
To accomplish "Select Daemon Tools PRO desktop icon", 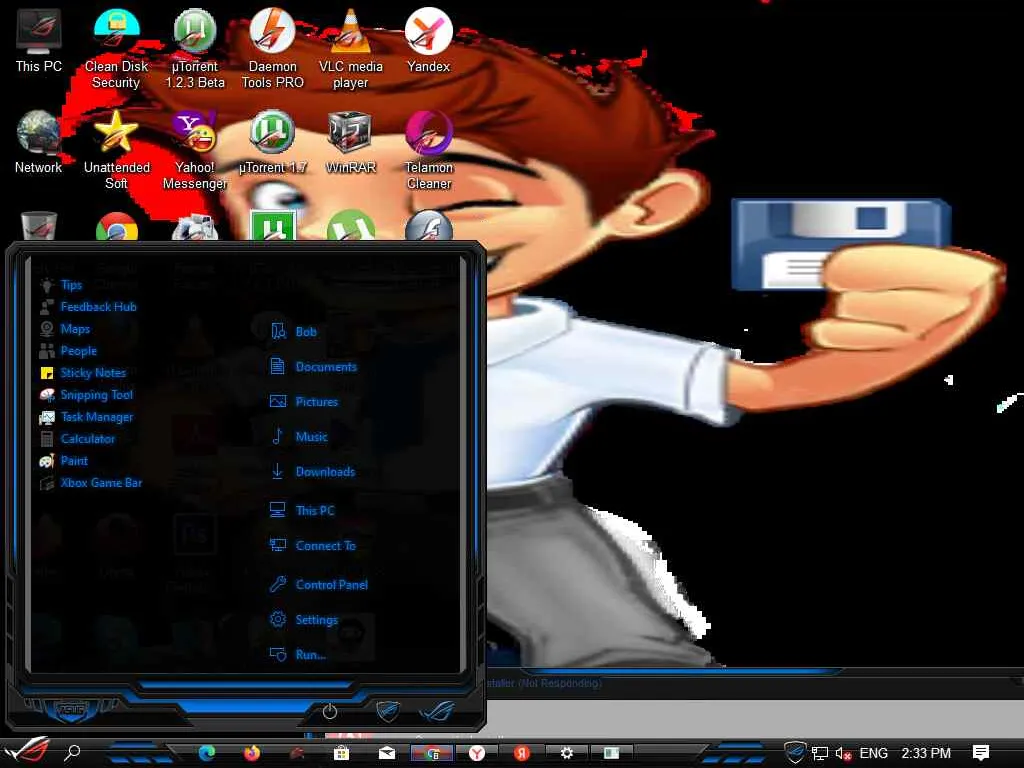I will (x=272, y=48).
